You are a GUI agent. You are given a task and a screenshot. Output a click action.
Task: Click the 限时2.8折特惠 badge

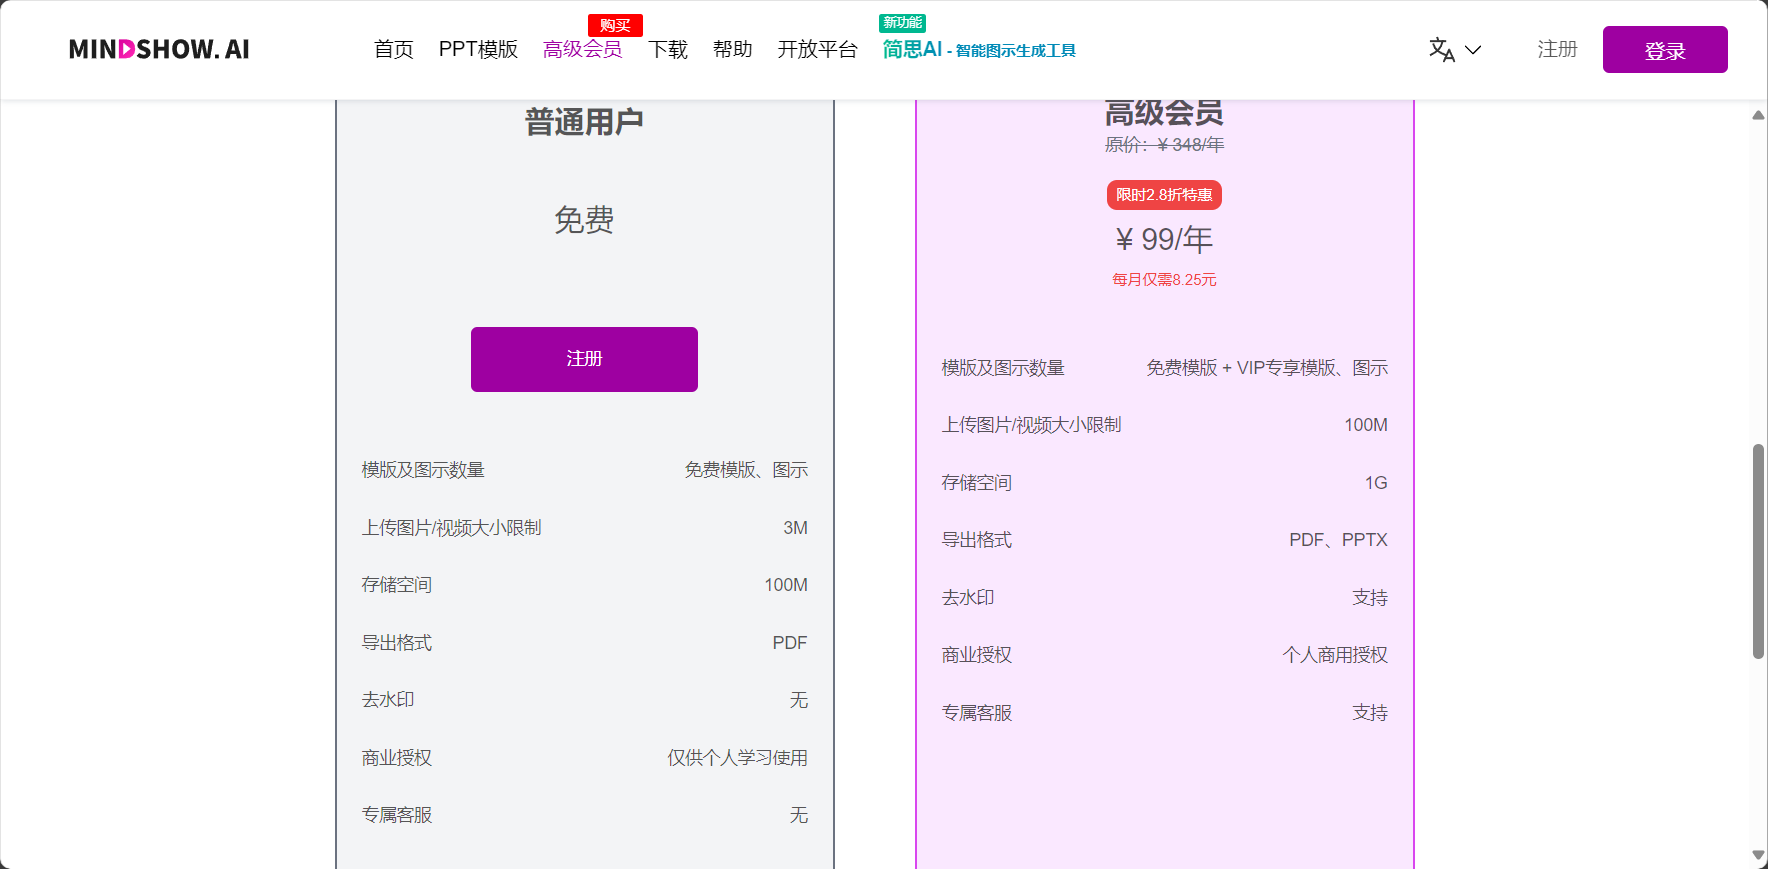1164,195
